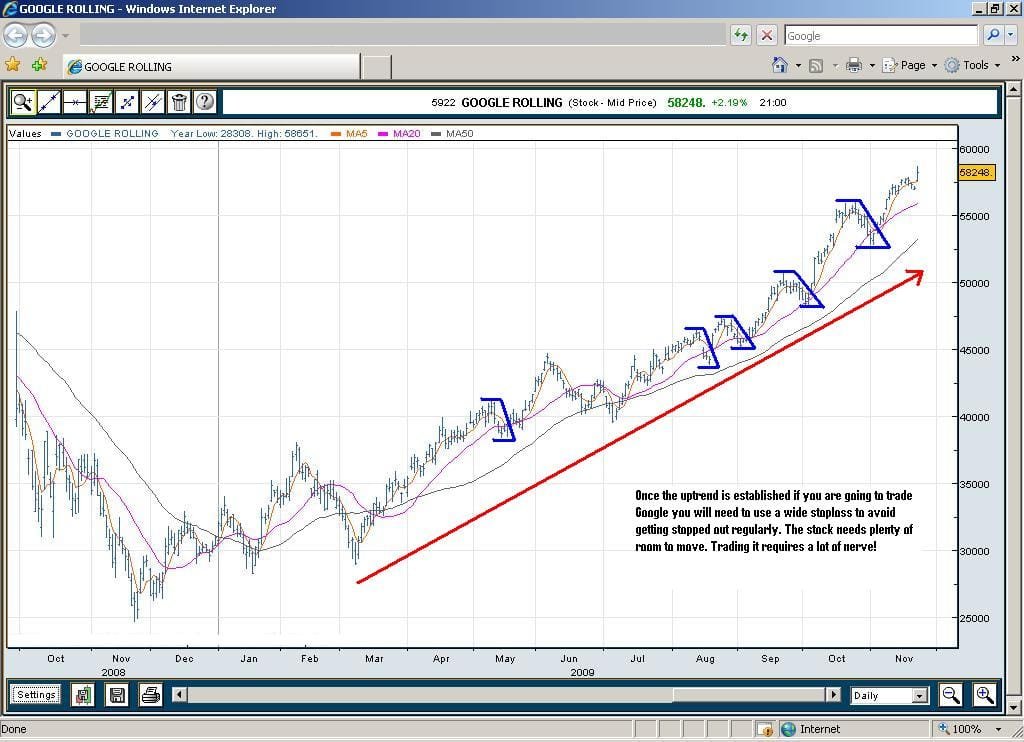
Task: Click the candlestick chart save icon
Action: point(83,695)
